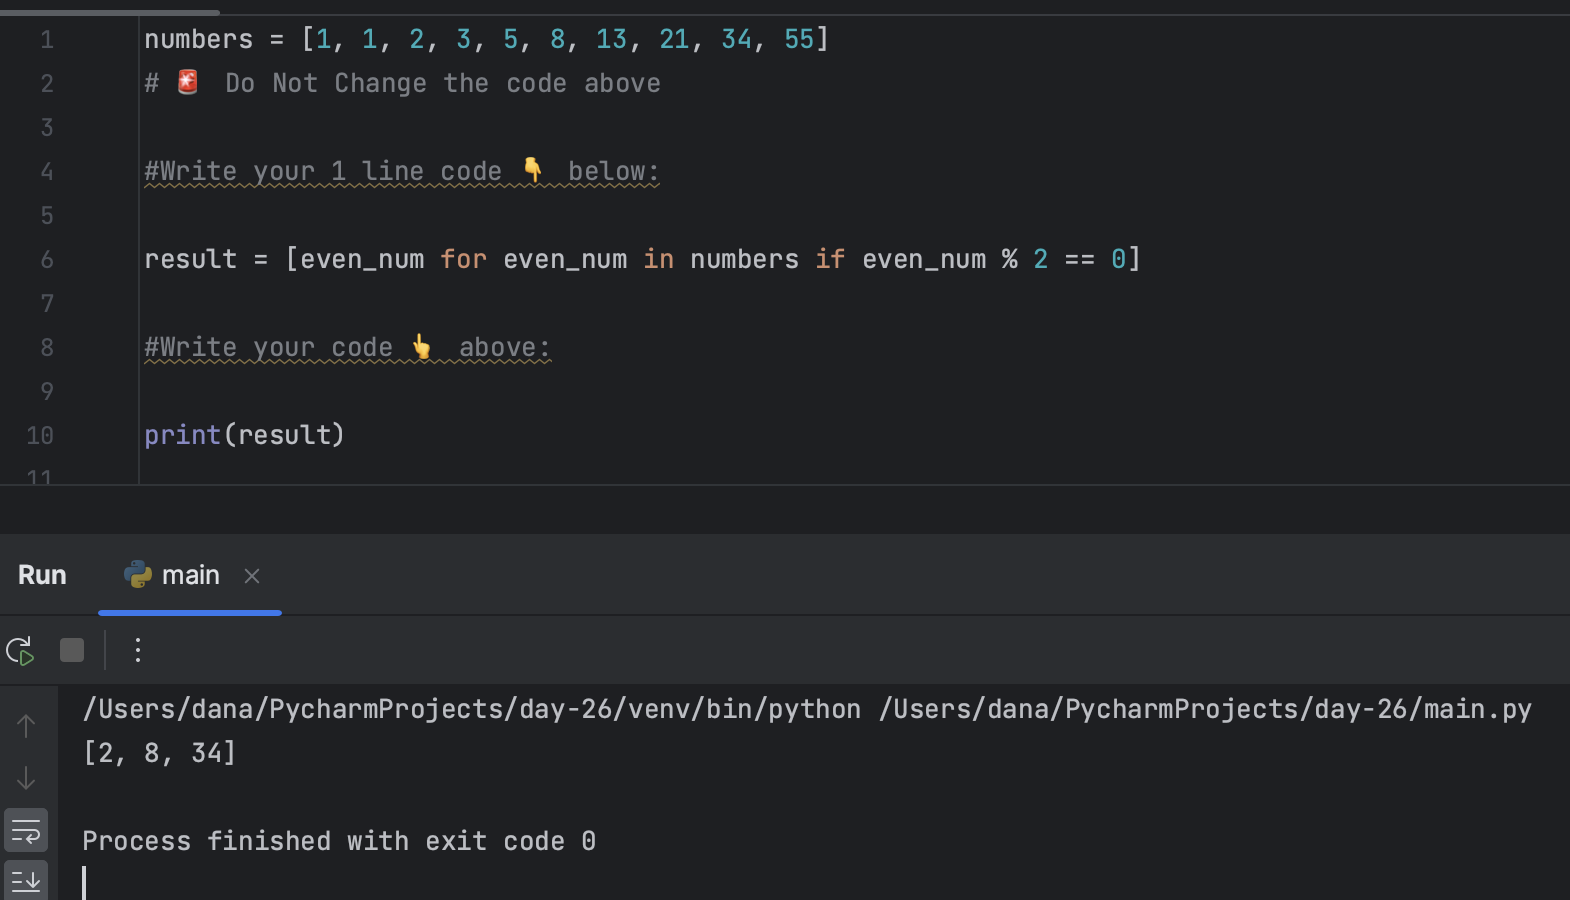1570x900 pixels.
Task: Stop the running process
Action: [72, 651]
